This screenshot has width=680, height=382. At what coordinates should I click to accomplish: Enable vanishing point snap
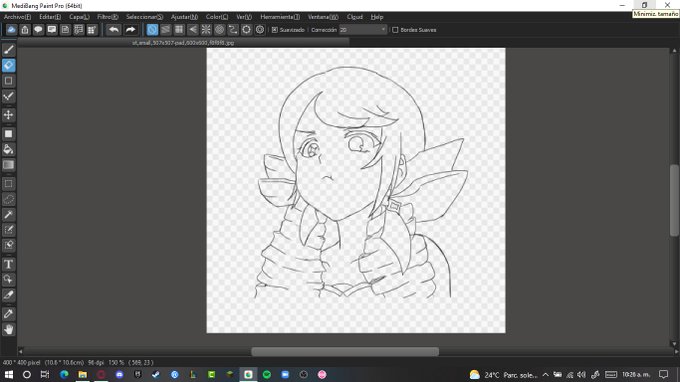pos(193,29)
